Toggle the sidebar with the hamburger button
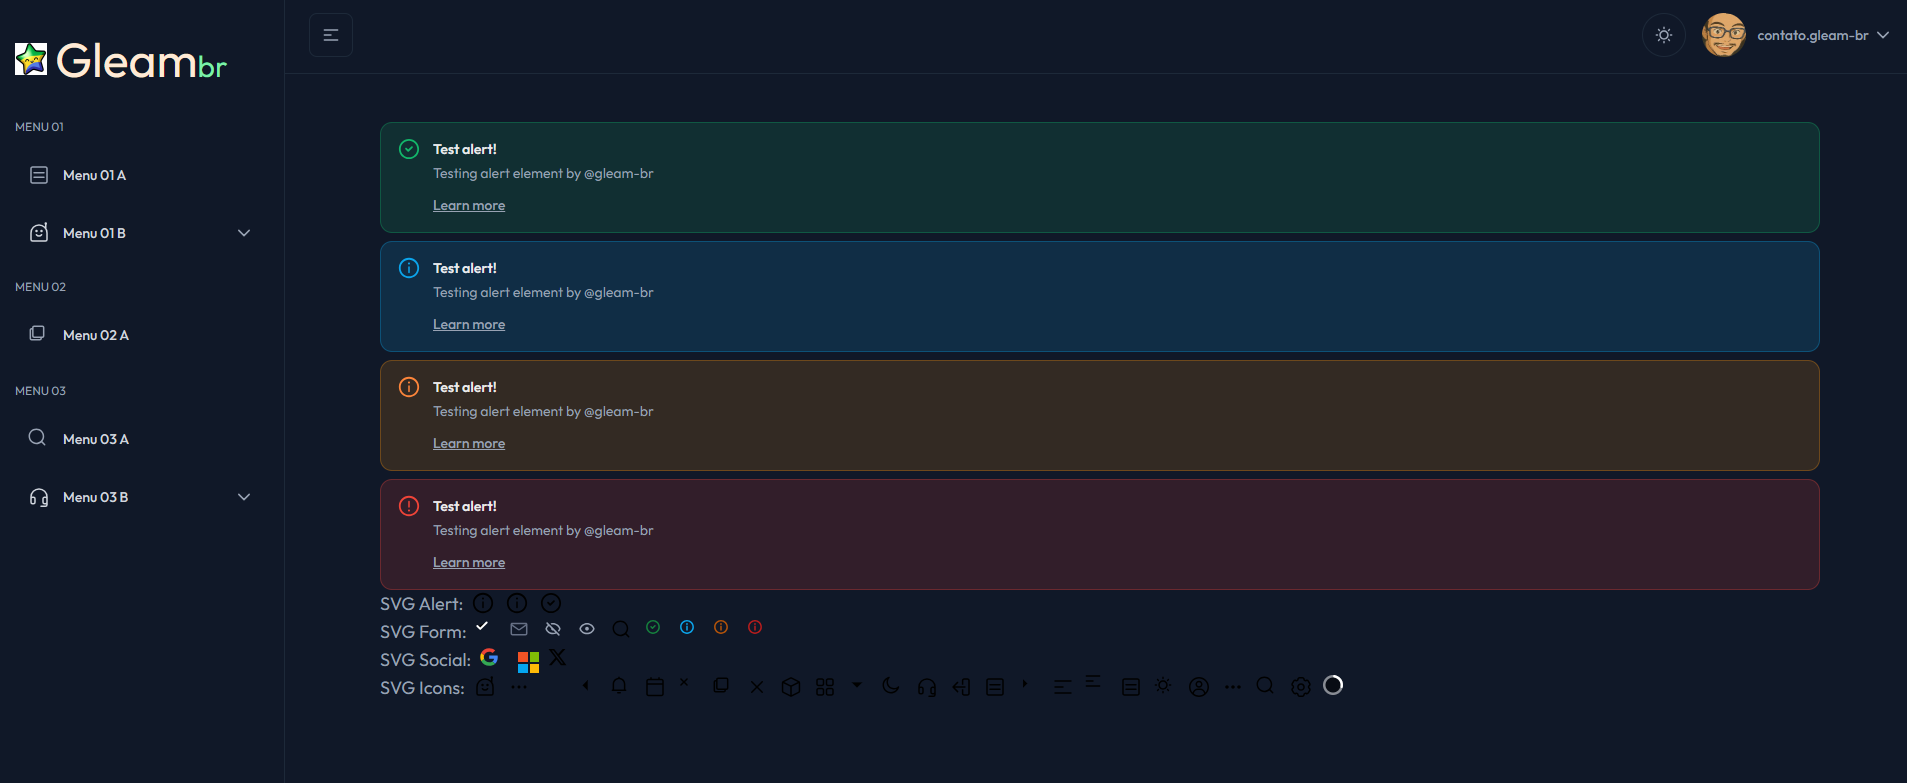Viewport: 1907px width, 783px height. pos(331,35)
